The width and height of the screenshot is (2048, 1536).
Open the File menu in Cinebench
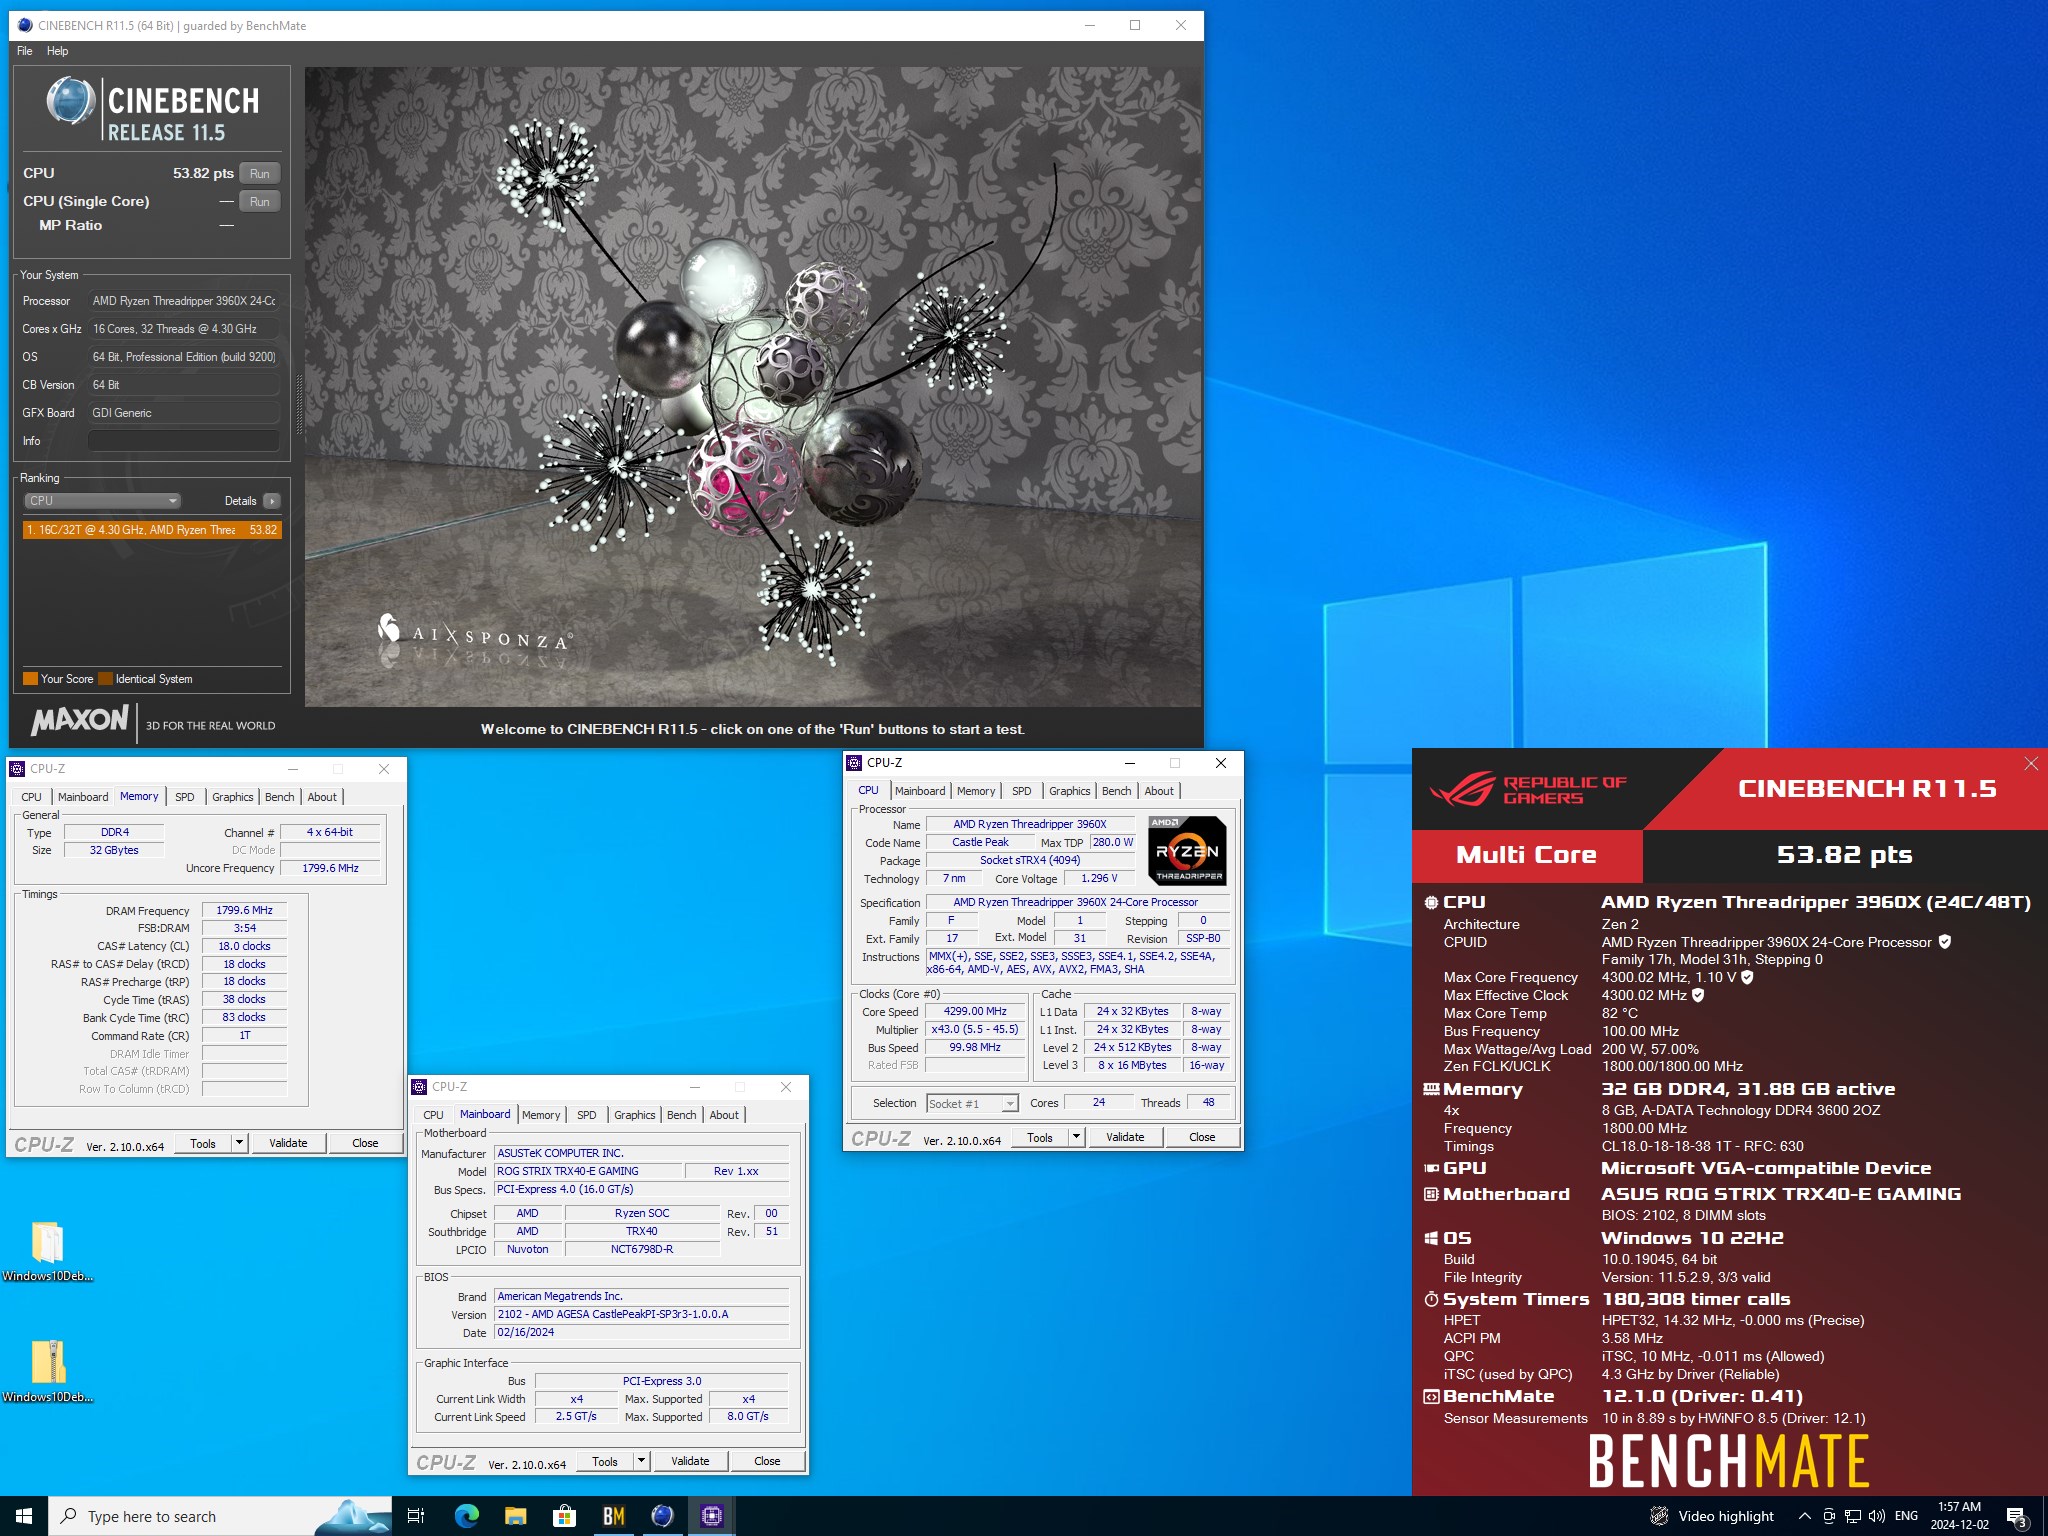tap(25, 51)
